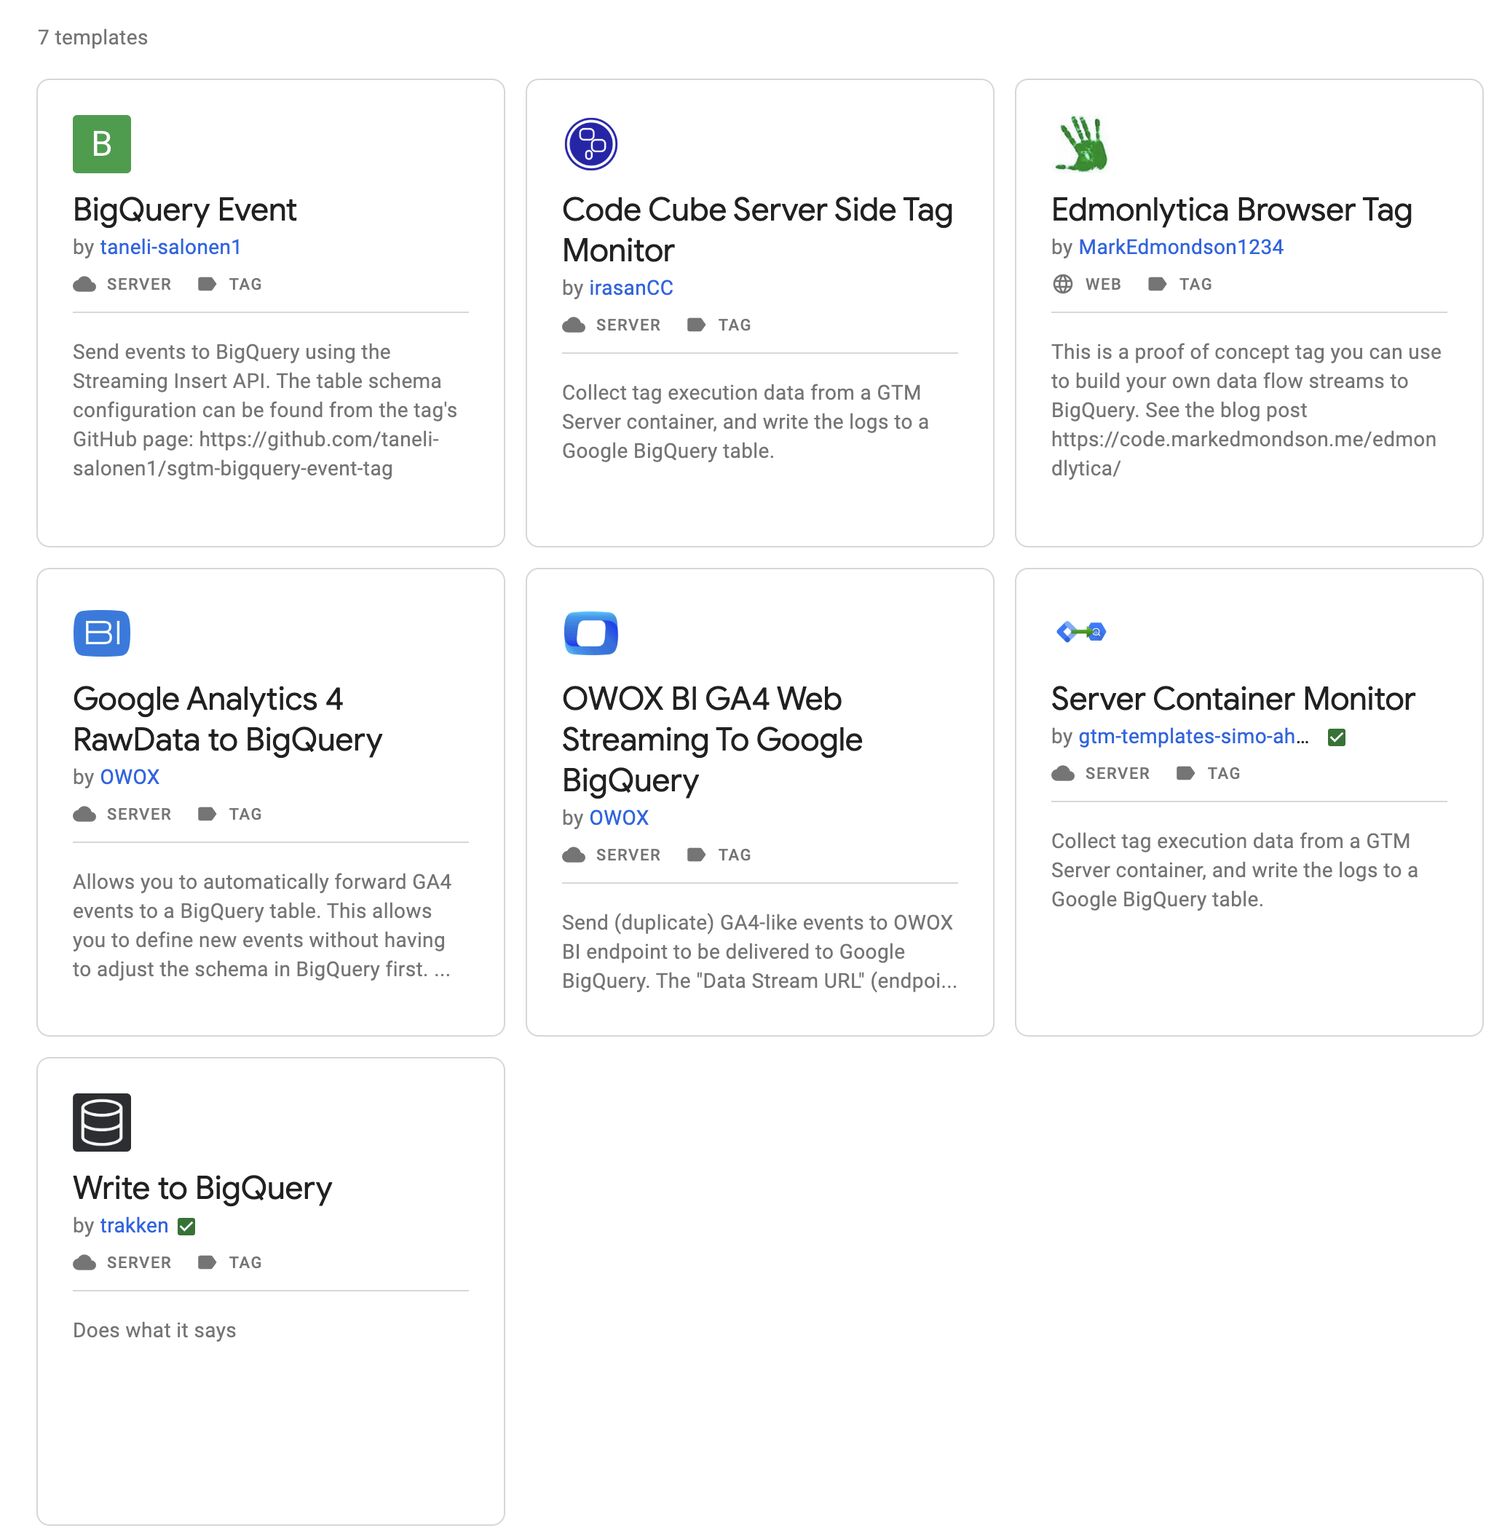The image size is (1510, 1536).
Task: Open OWOX link under Google Analytics 4 RawData
Action: [x=129, y=777]
